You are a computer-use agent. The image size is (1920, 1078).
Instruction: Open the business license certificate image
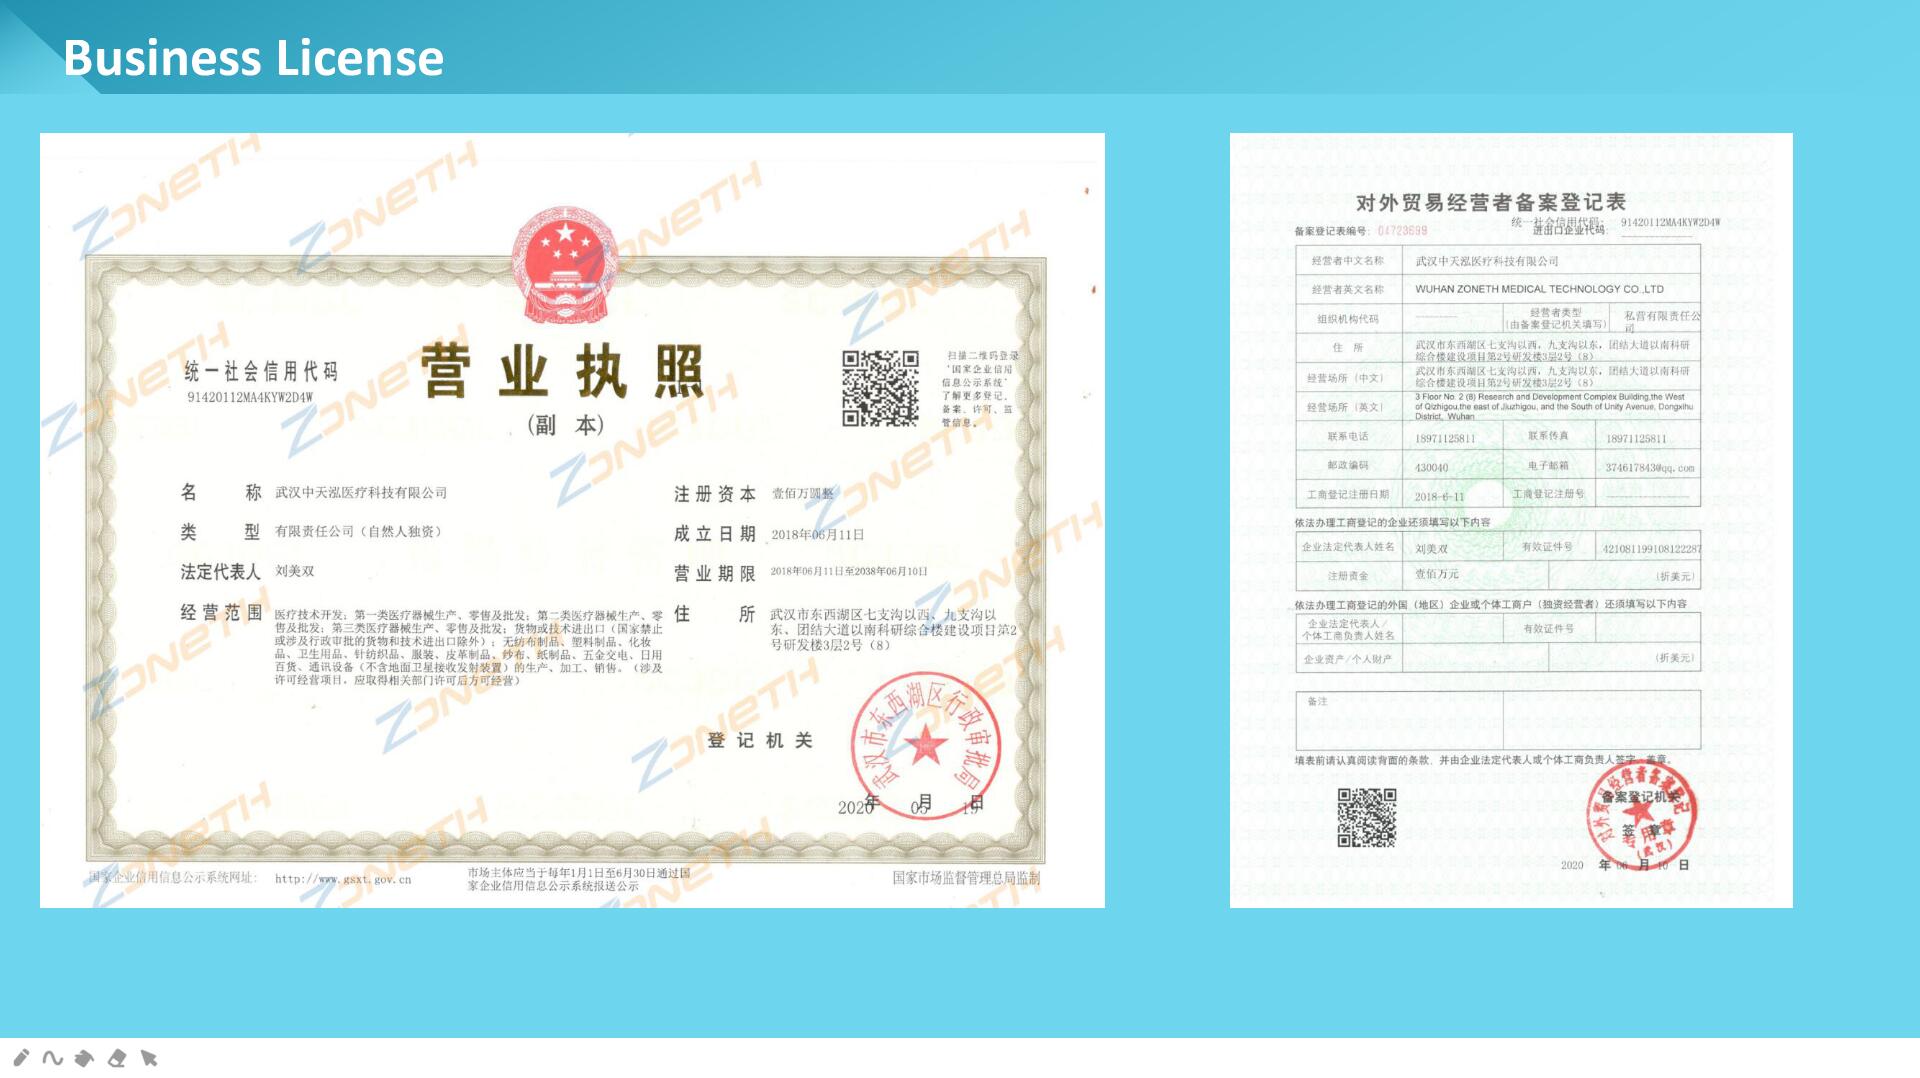click(572, 520)
